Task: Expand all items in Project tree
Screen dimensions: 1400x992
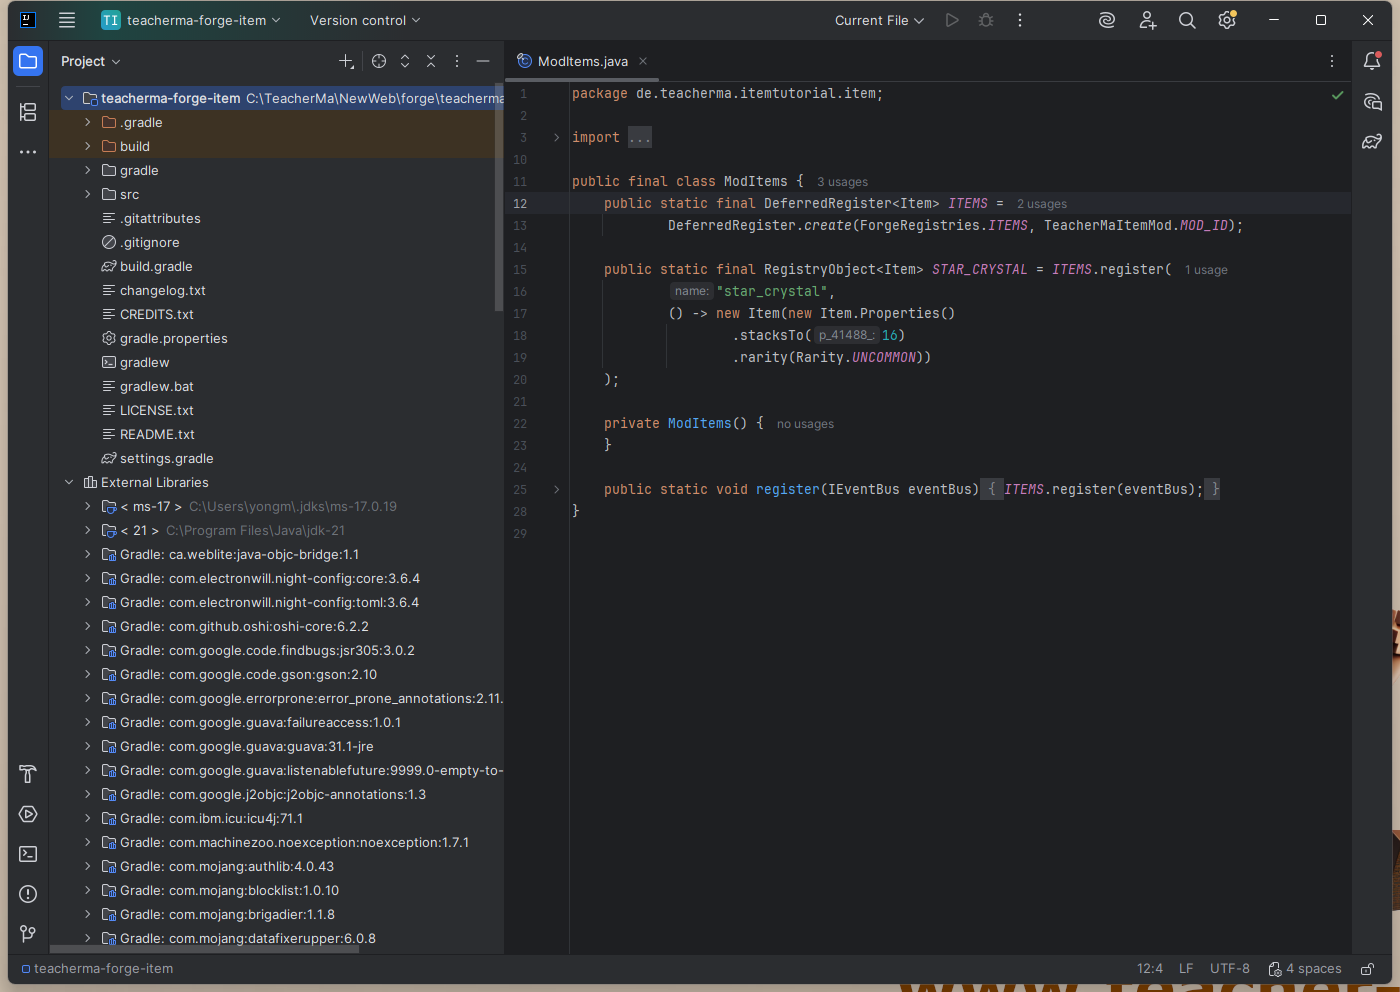Action: (405, 61)
